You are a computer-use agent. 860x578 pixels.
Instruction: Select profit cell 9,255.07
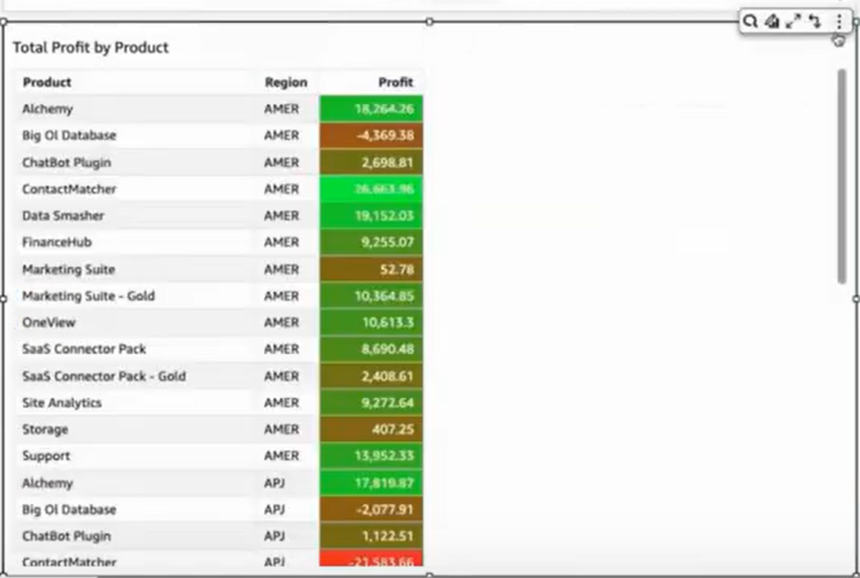371,242
